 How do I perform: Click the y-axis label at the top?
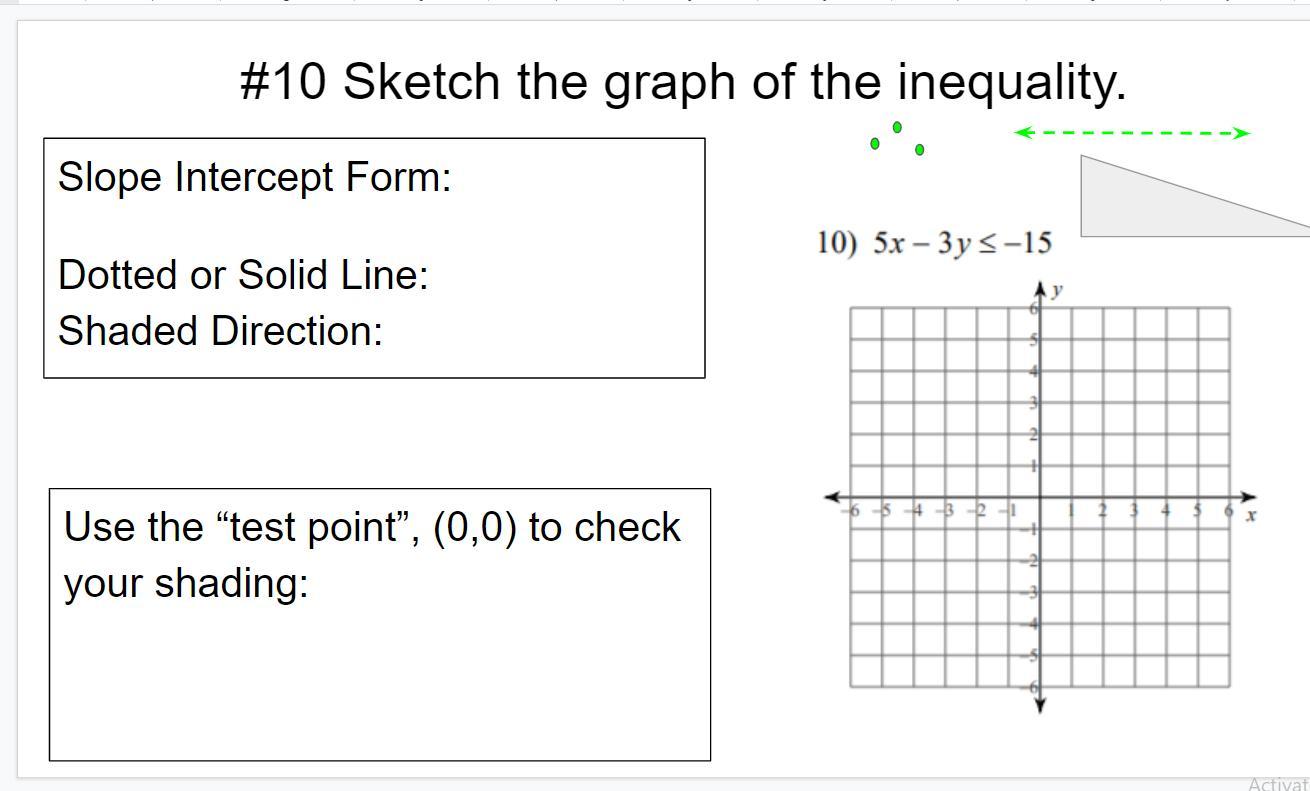coord(1057,290)
